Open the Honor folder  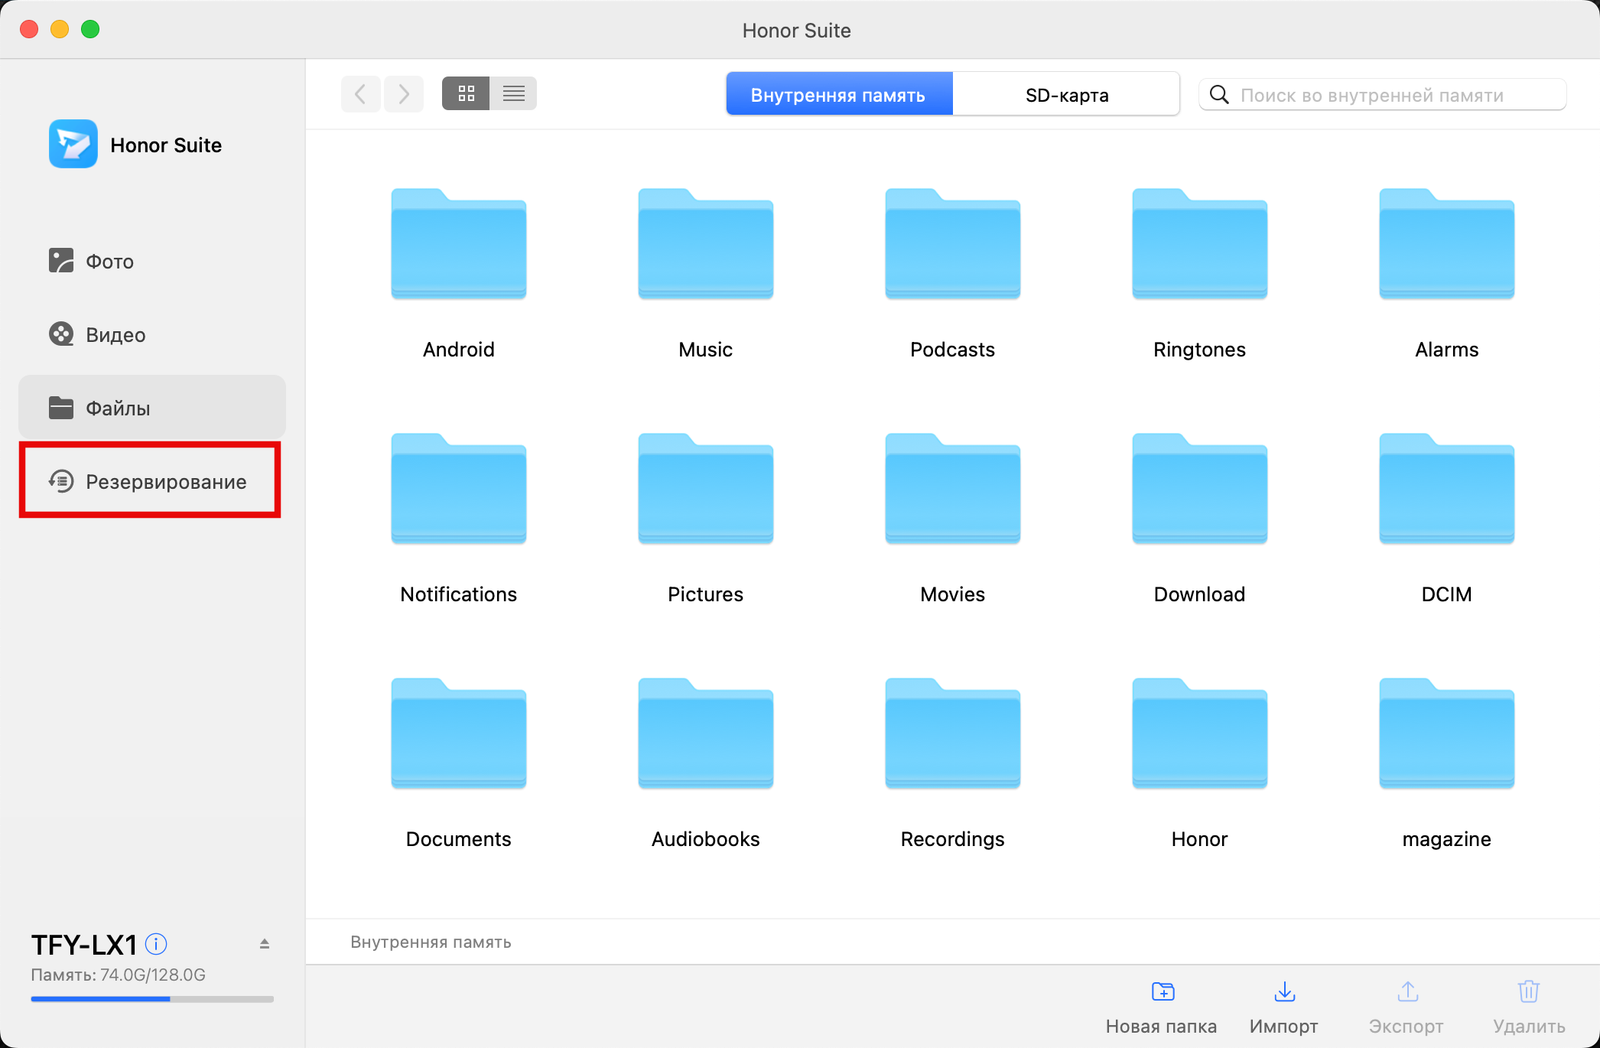(x=1199, y=734)
